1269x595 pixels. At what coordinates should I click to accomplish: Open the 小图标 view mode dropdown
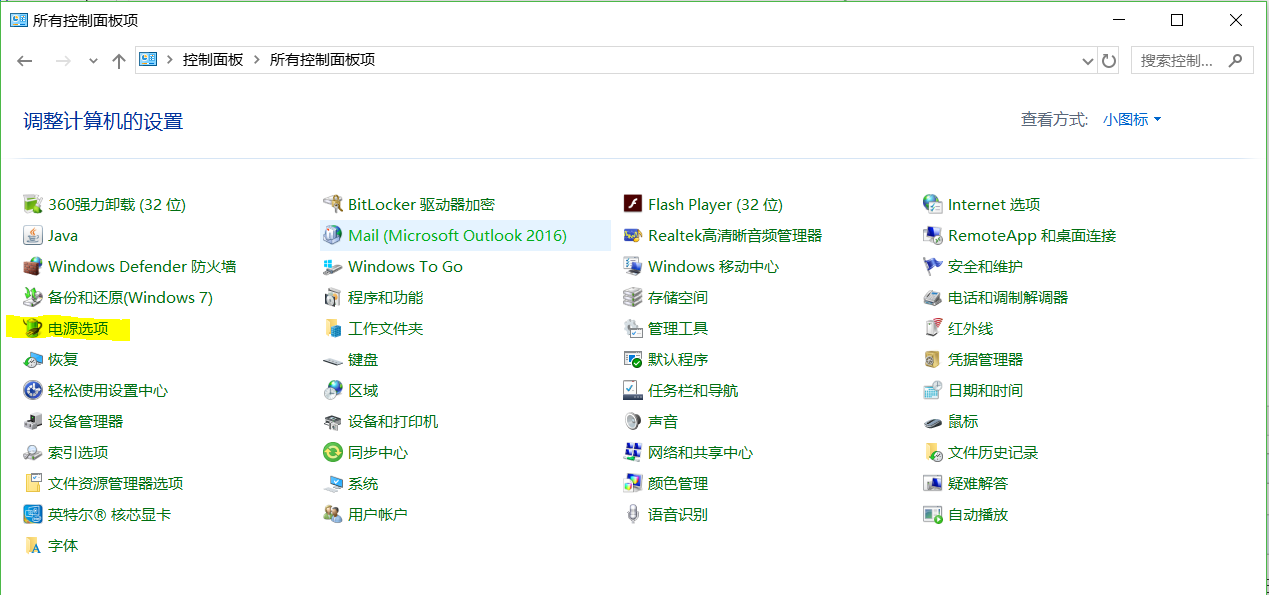click(1132, 119)
